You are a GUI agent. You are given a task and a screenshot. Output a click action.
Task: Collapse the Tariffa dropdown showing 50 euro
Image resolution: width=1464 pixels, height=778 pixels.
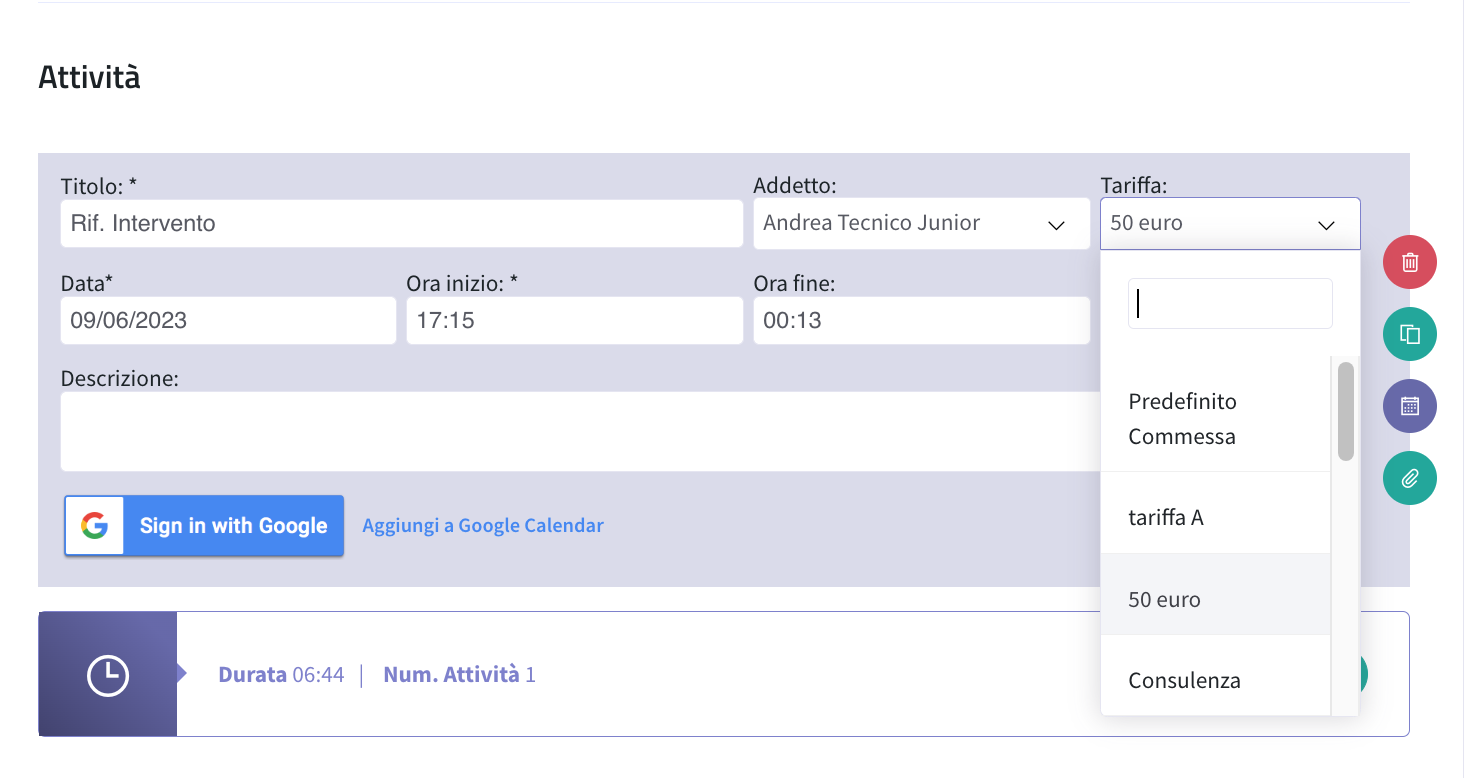pyautogui.click(x=1230, y=223)
